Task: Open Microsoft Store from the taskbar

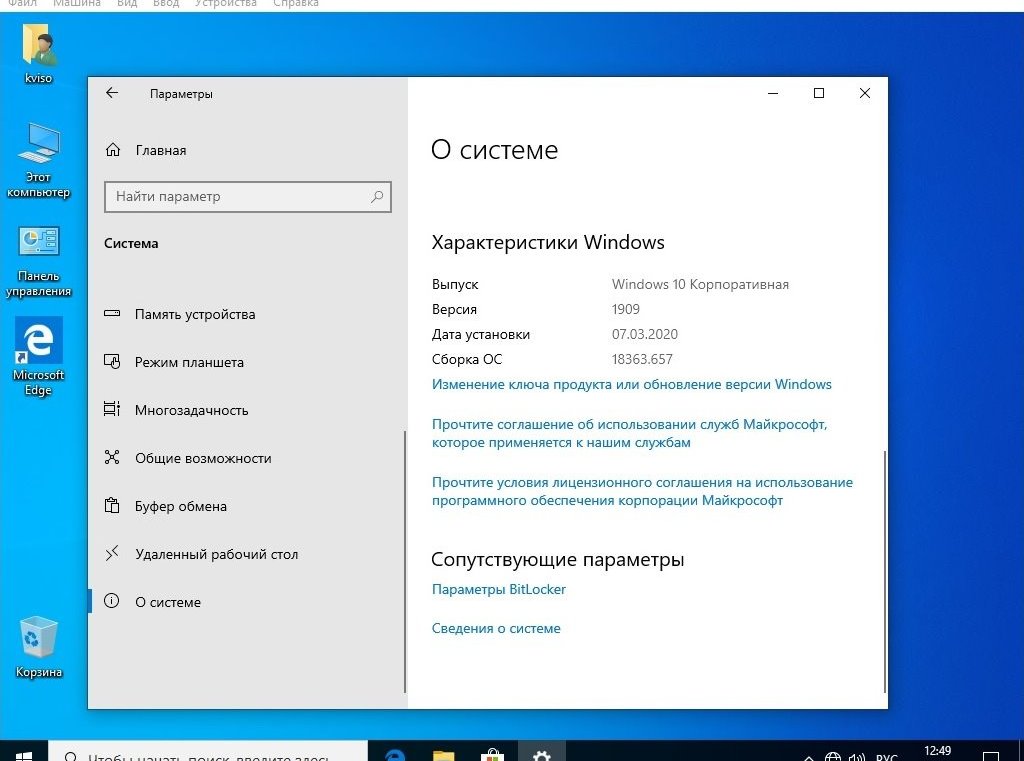Action: click(x=492, y=754)
